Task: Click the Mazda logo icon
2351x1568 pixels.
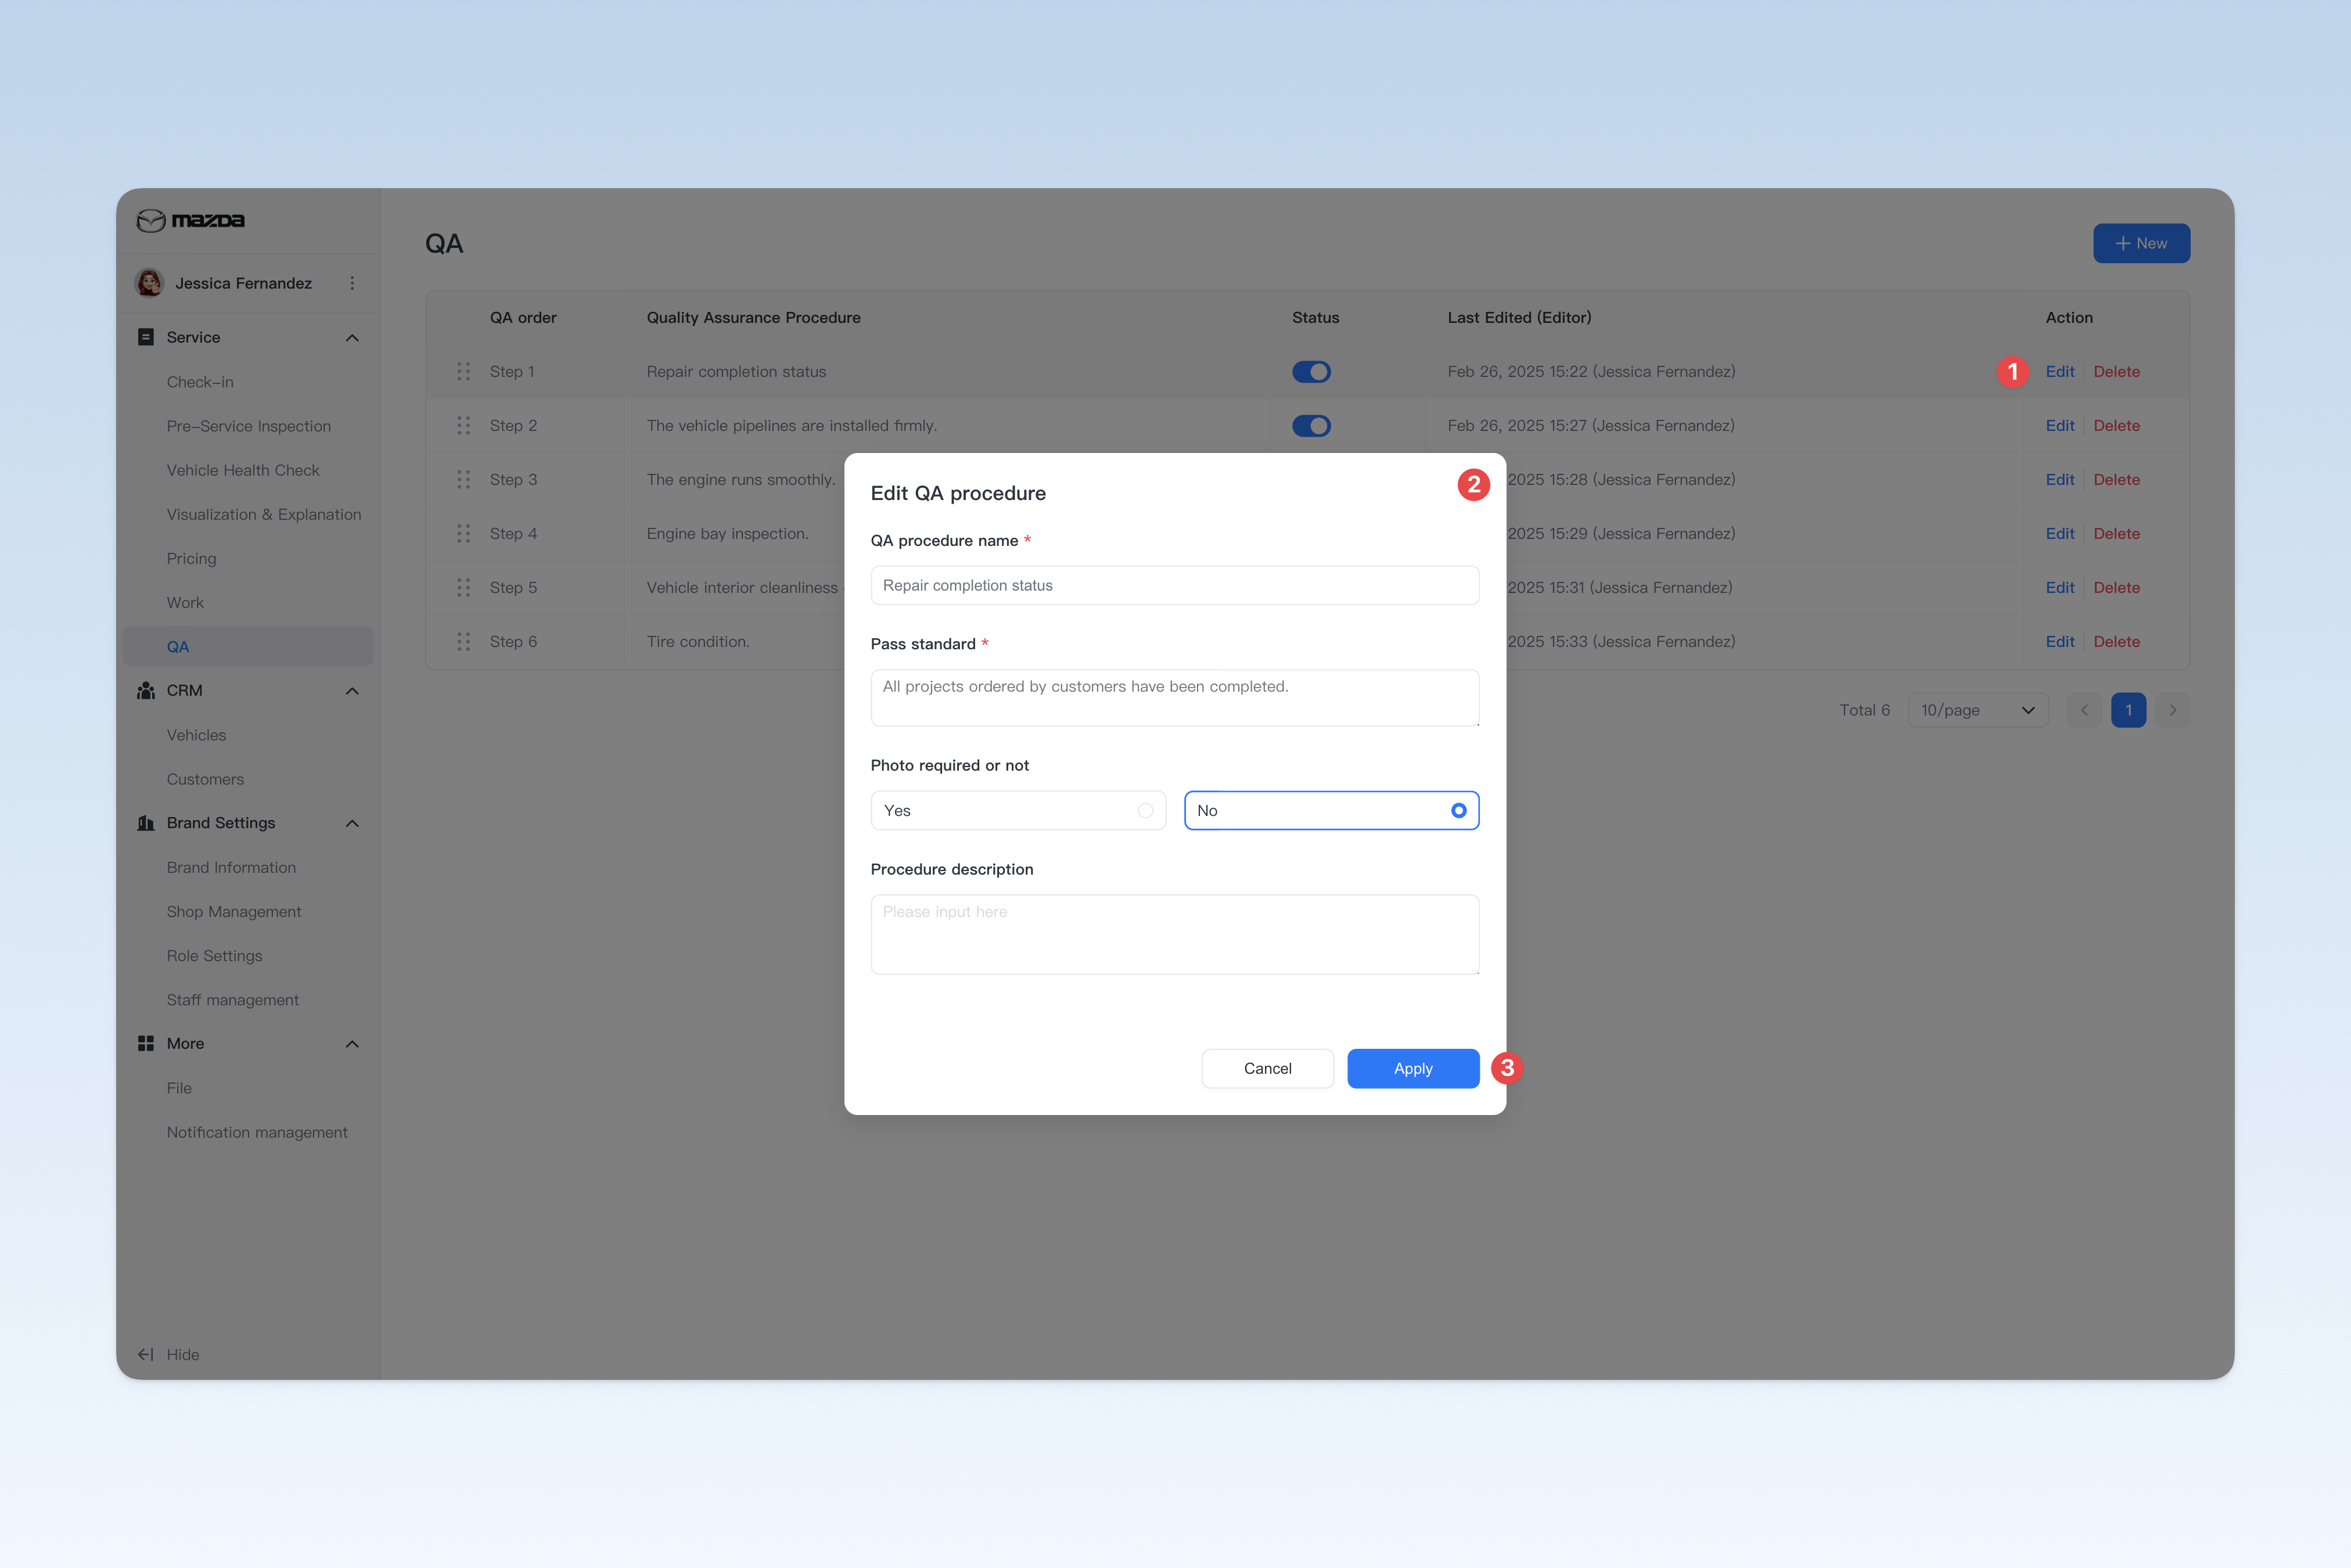Action: [x=151, y=221]
